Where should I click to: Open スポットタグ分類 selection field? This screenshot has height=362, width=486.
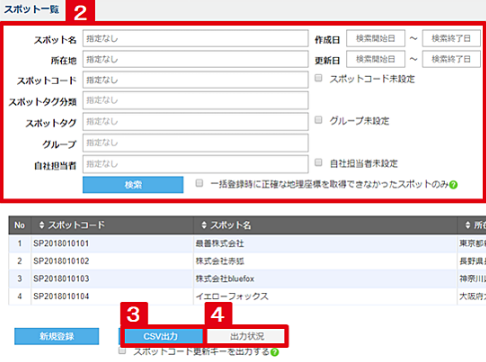[x=195, y=100]
